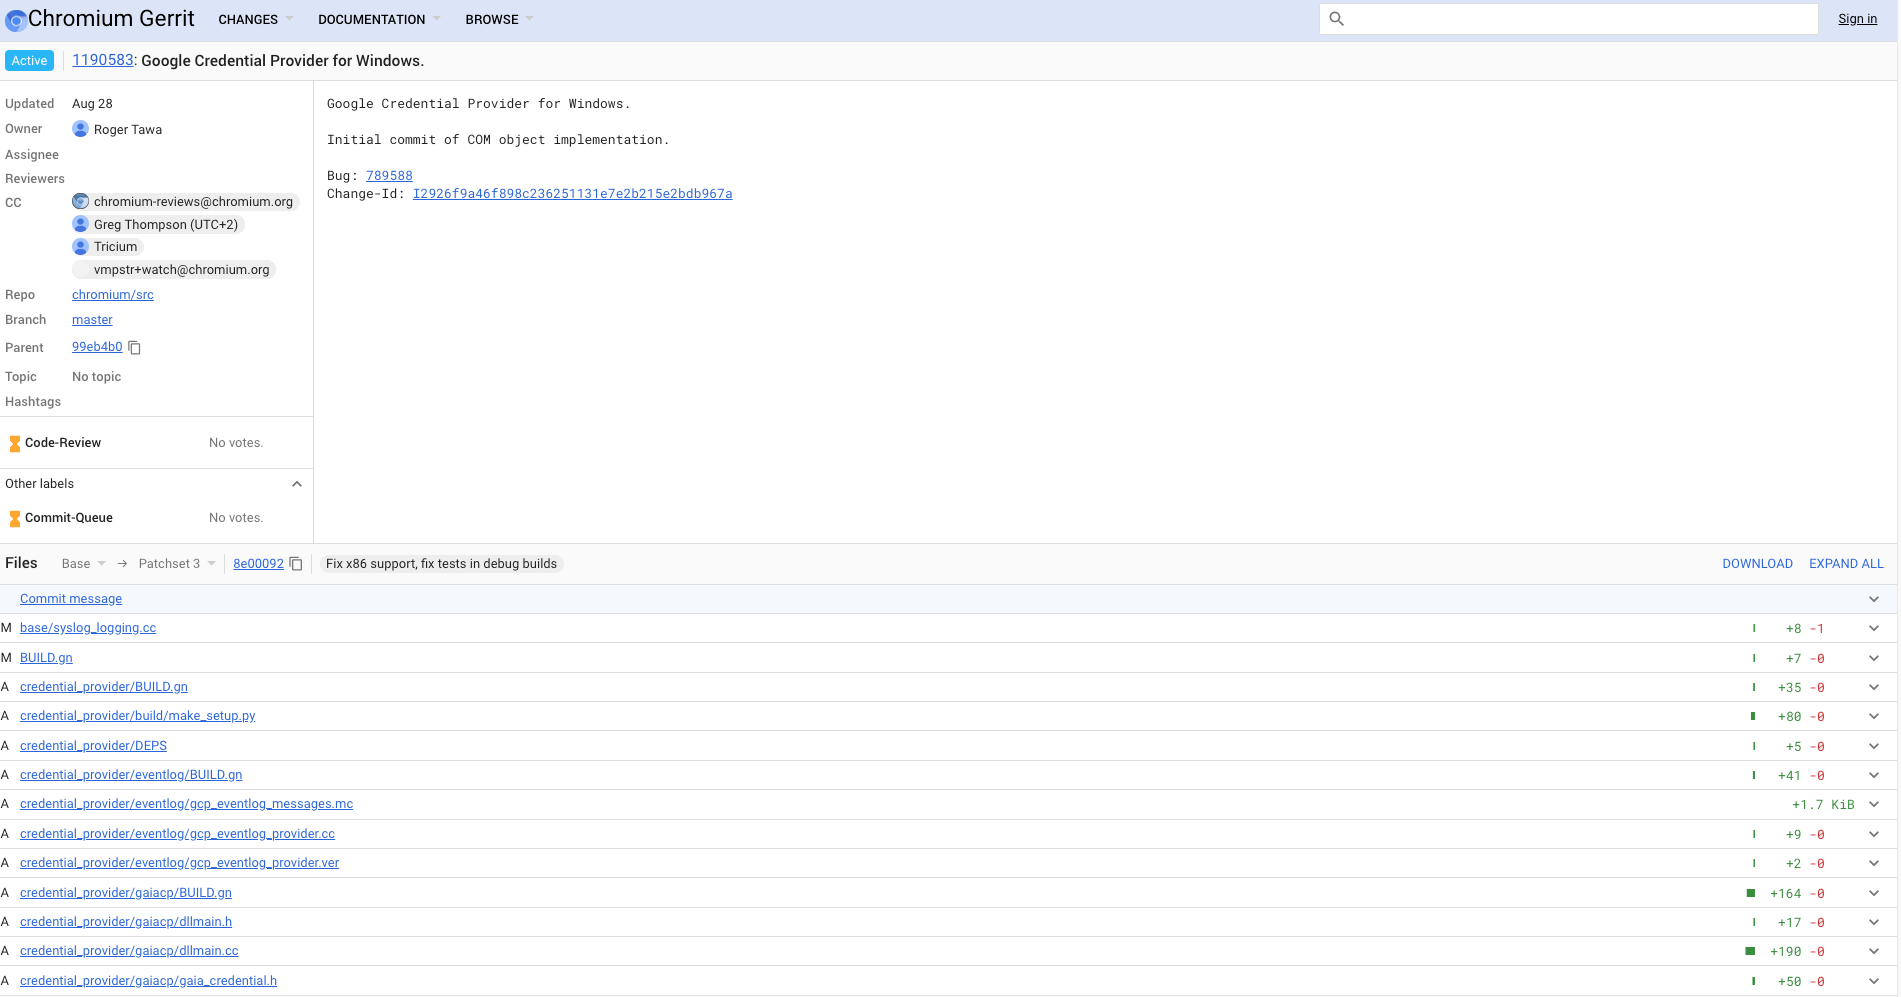This screenshot has height=997, width=1901.
Task: Click the Chromium Gerrit logo icon
Action: tap(16, 20)
